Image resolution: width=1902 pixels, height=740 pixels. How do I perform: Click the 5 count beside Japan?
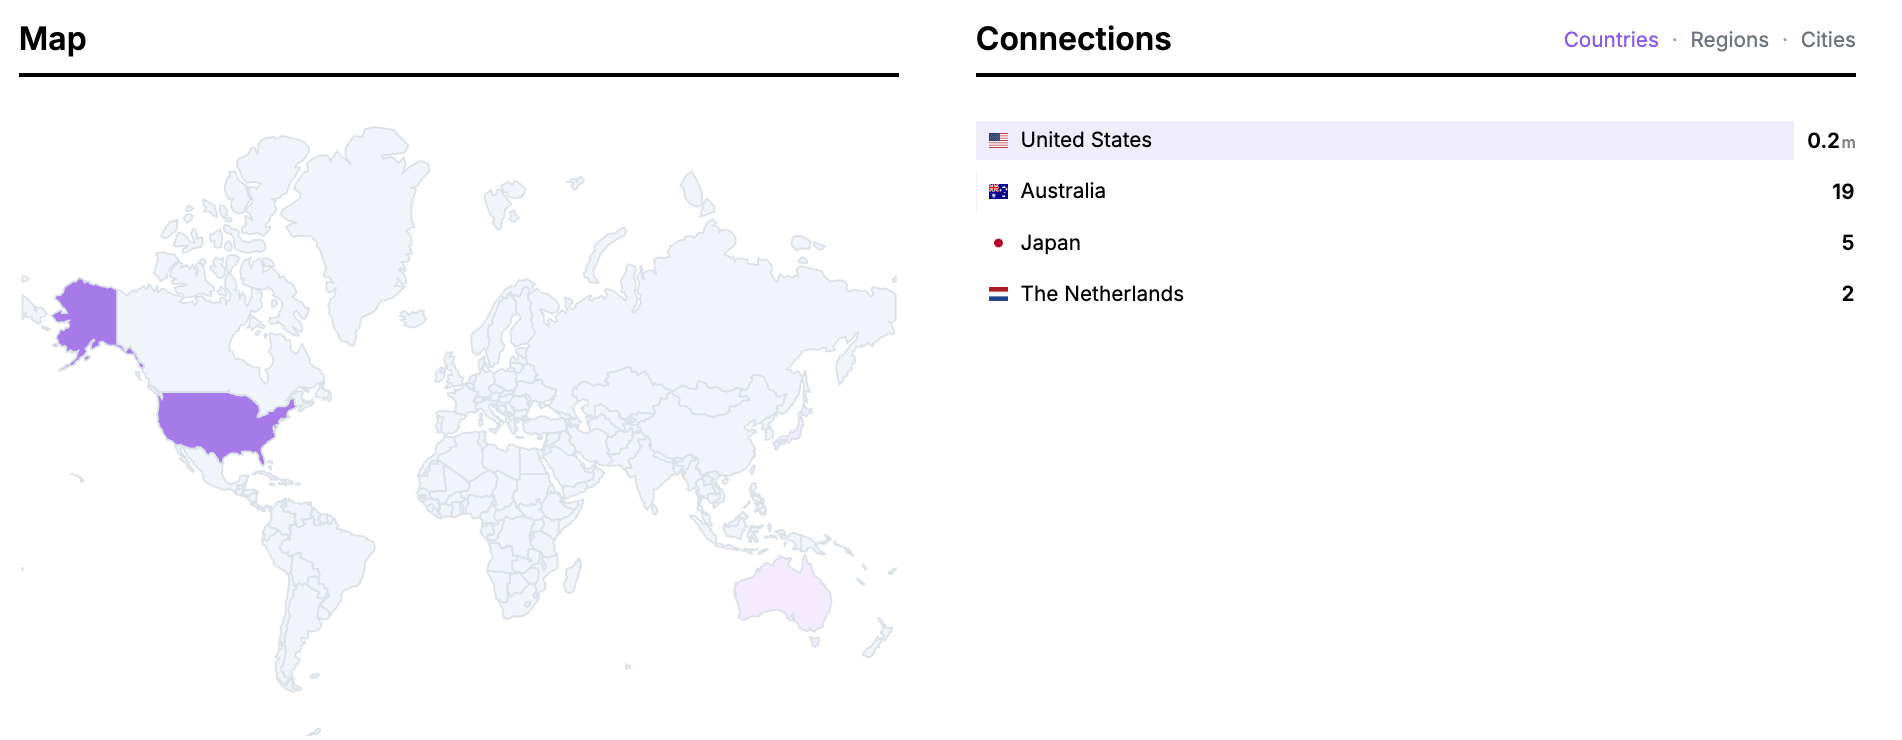[x=1848, y=242]
